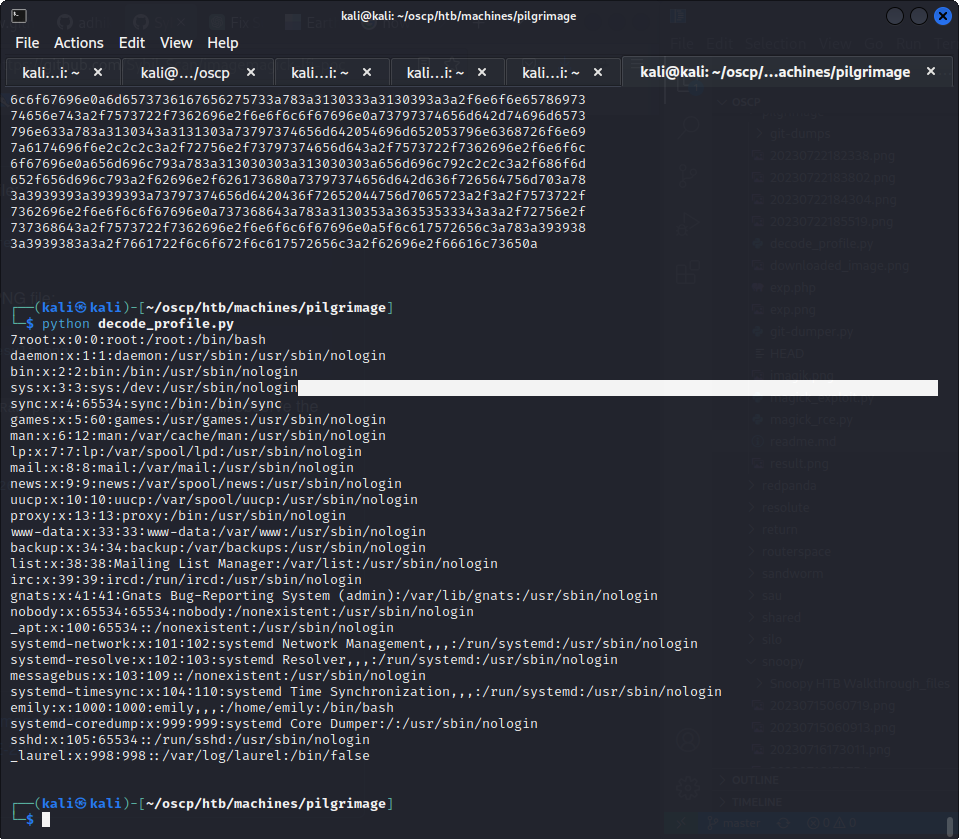959x839 pixels.
Task: Click the emily:x:1000:1000 passwd line
Action: (202, 708)
